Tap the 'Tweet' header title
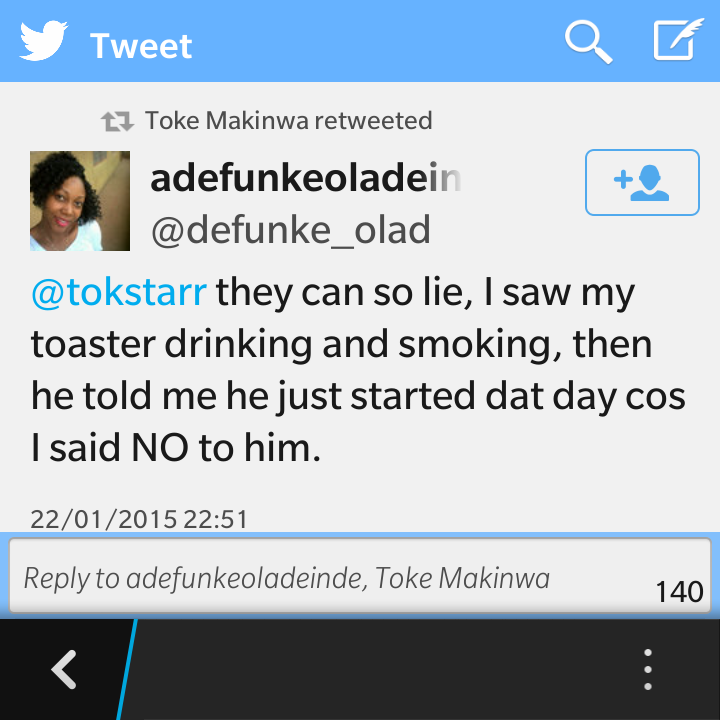Screen dimensions: 720x720 pyautogui.click(x=141, y=46)
